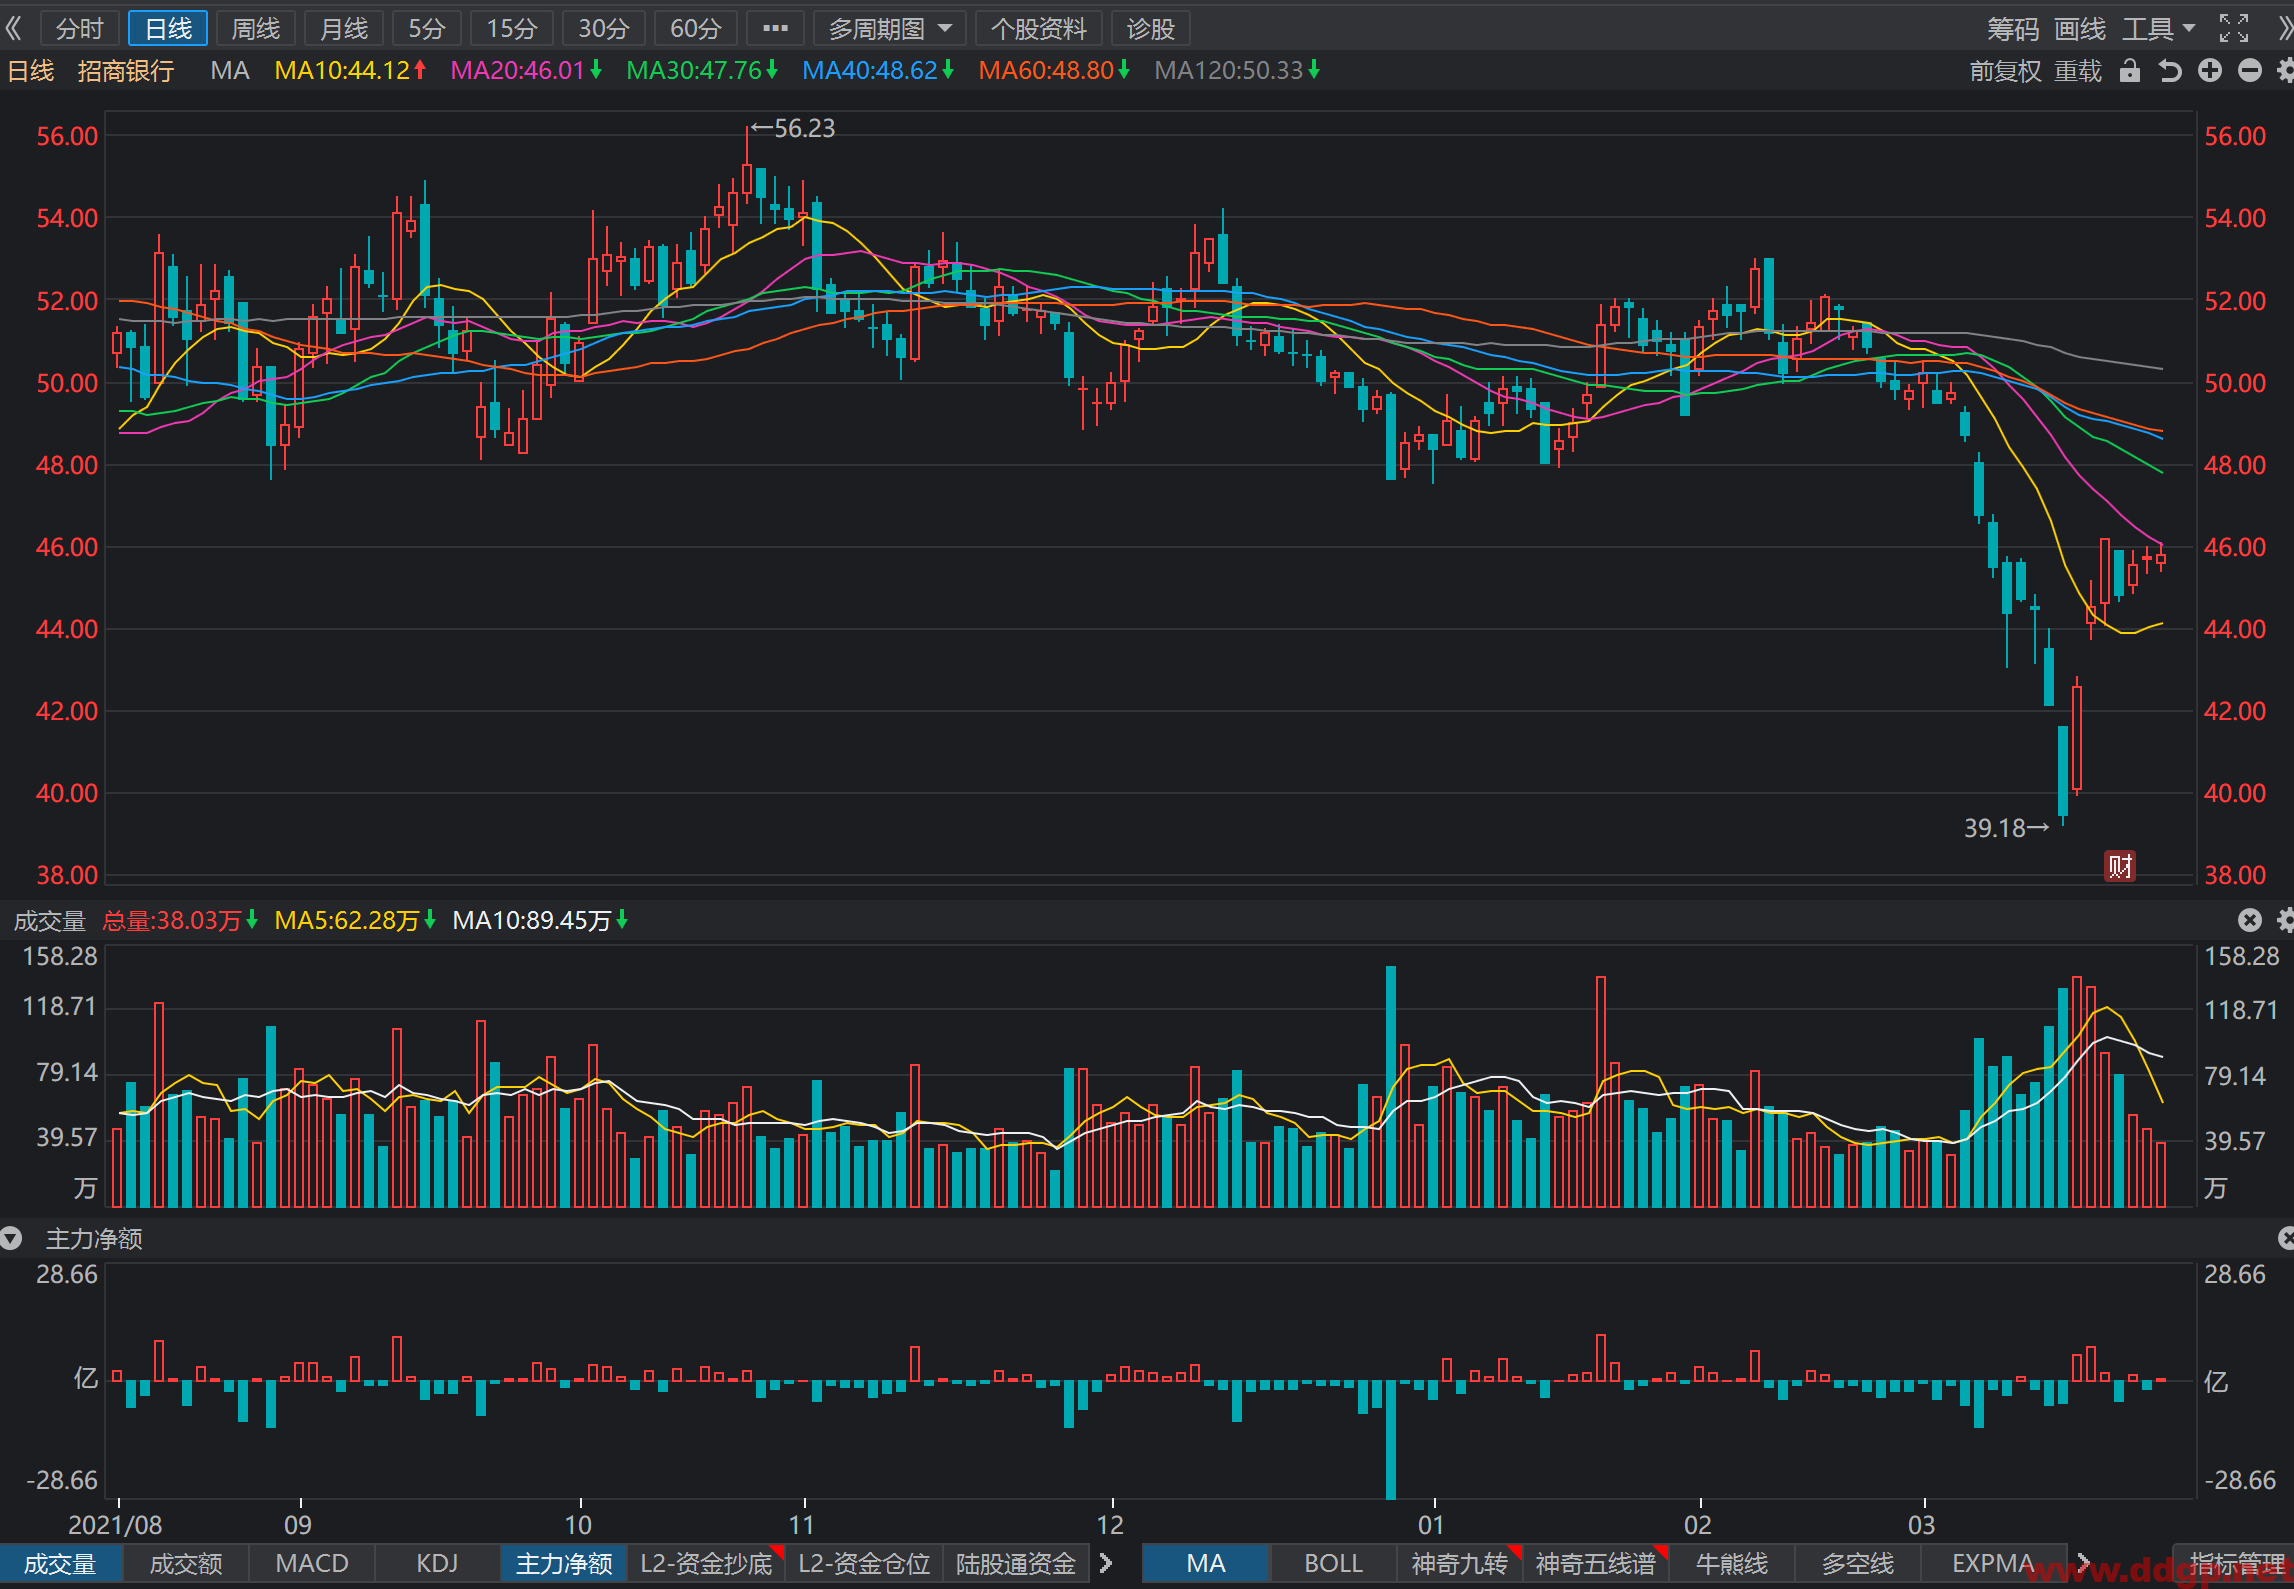Switch to 月线 monthly chart
The height and width of the screenshot is (1589, 2294).
pos(344,29)
